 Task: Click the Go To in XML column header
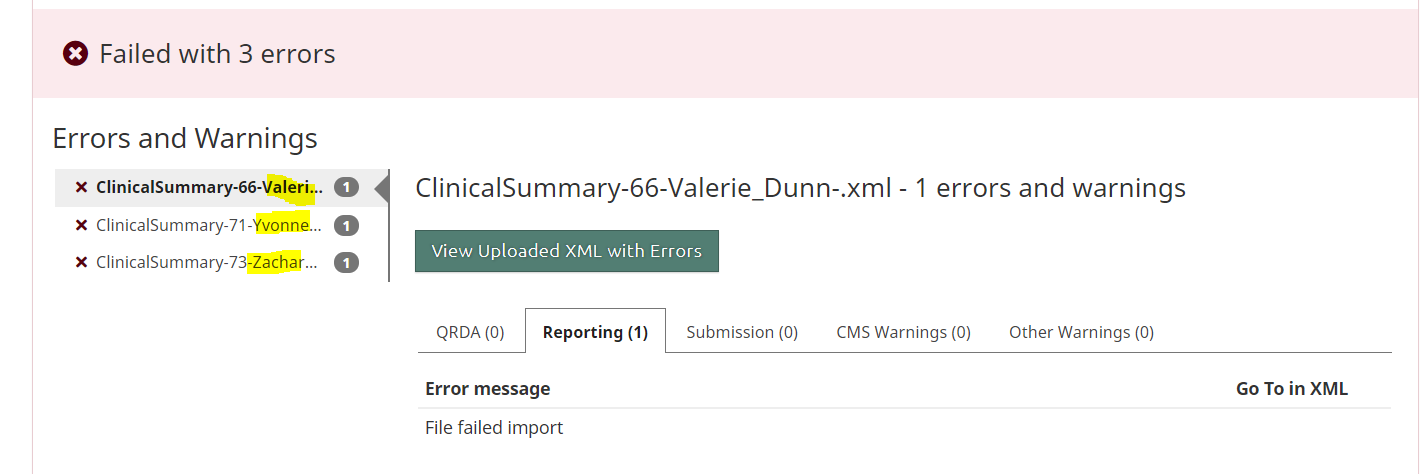click(1291, 389)
